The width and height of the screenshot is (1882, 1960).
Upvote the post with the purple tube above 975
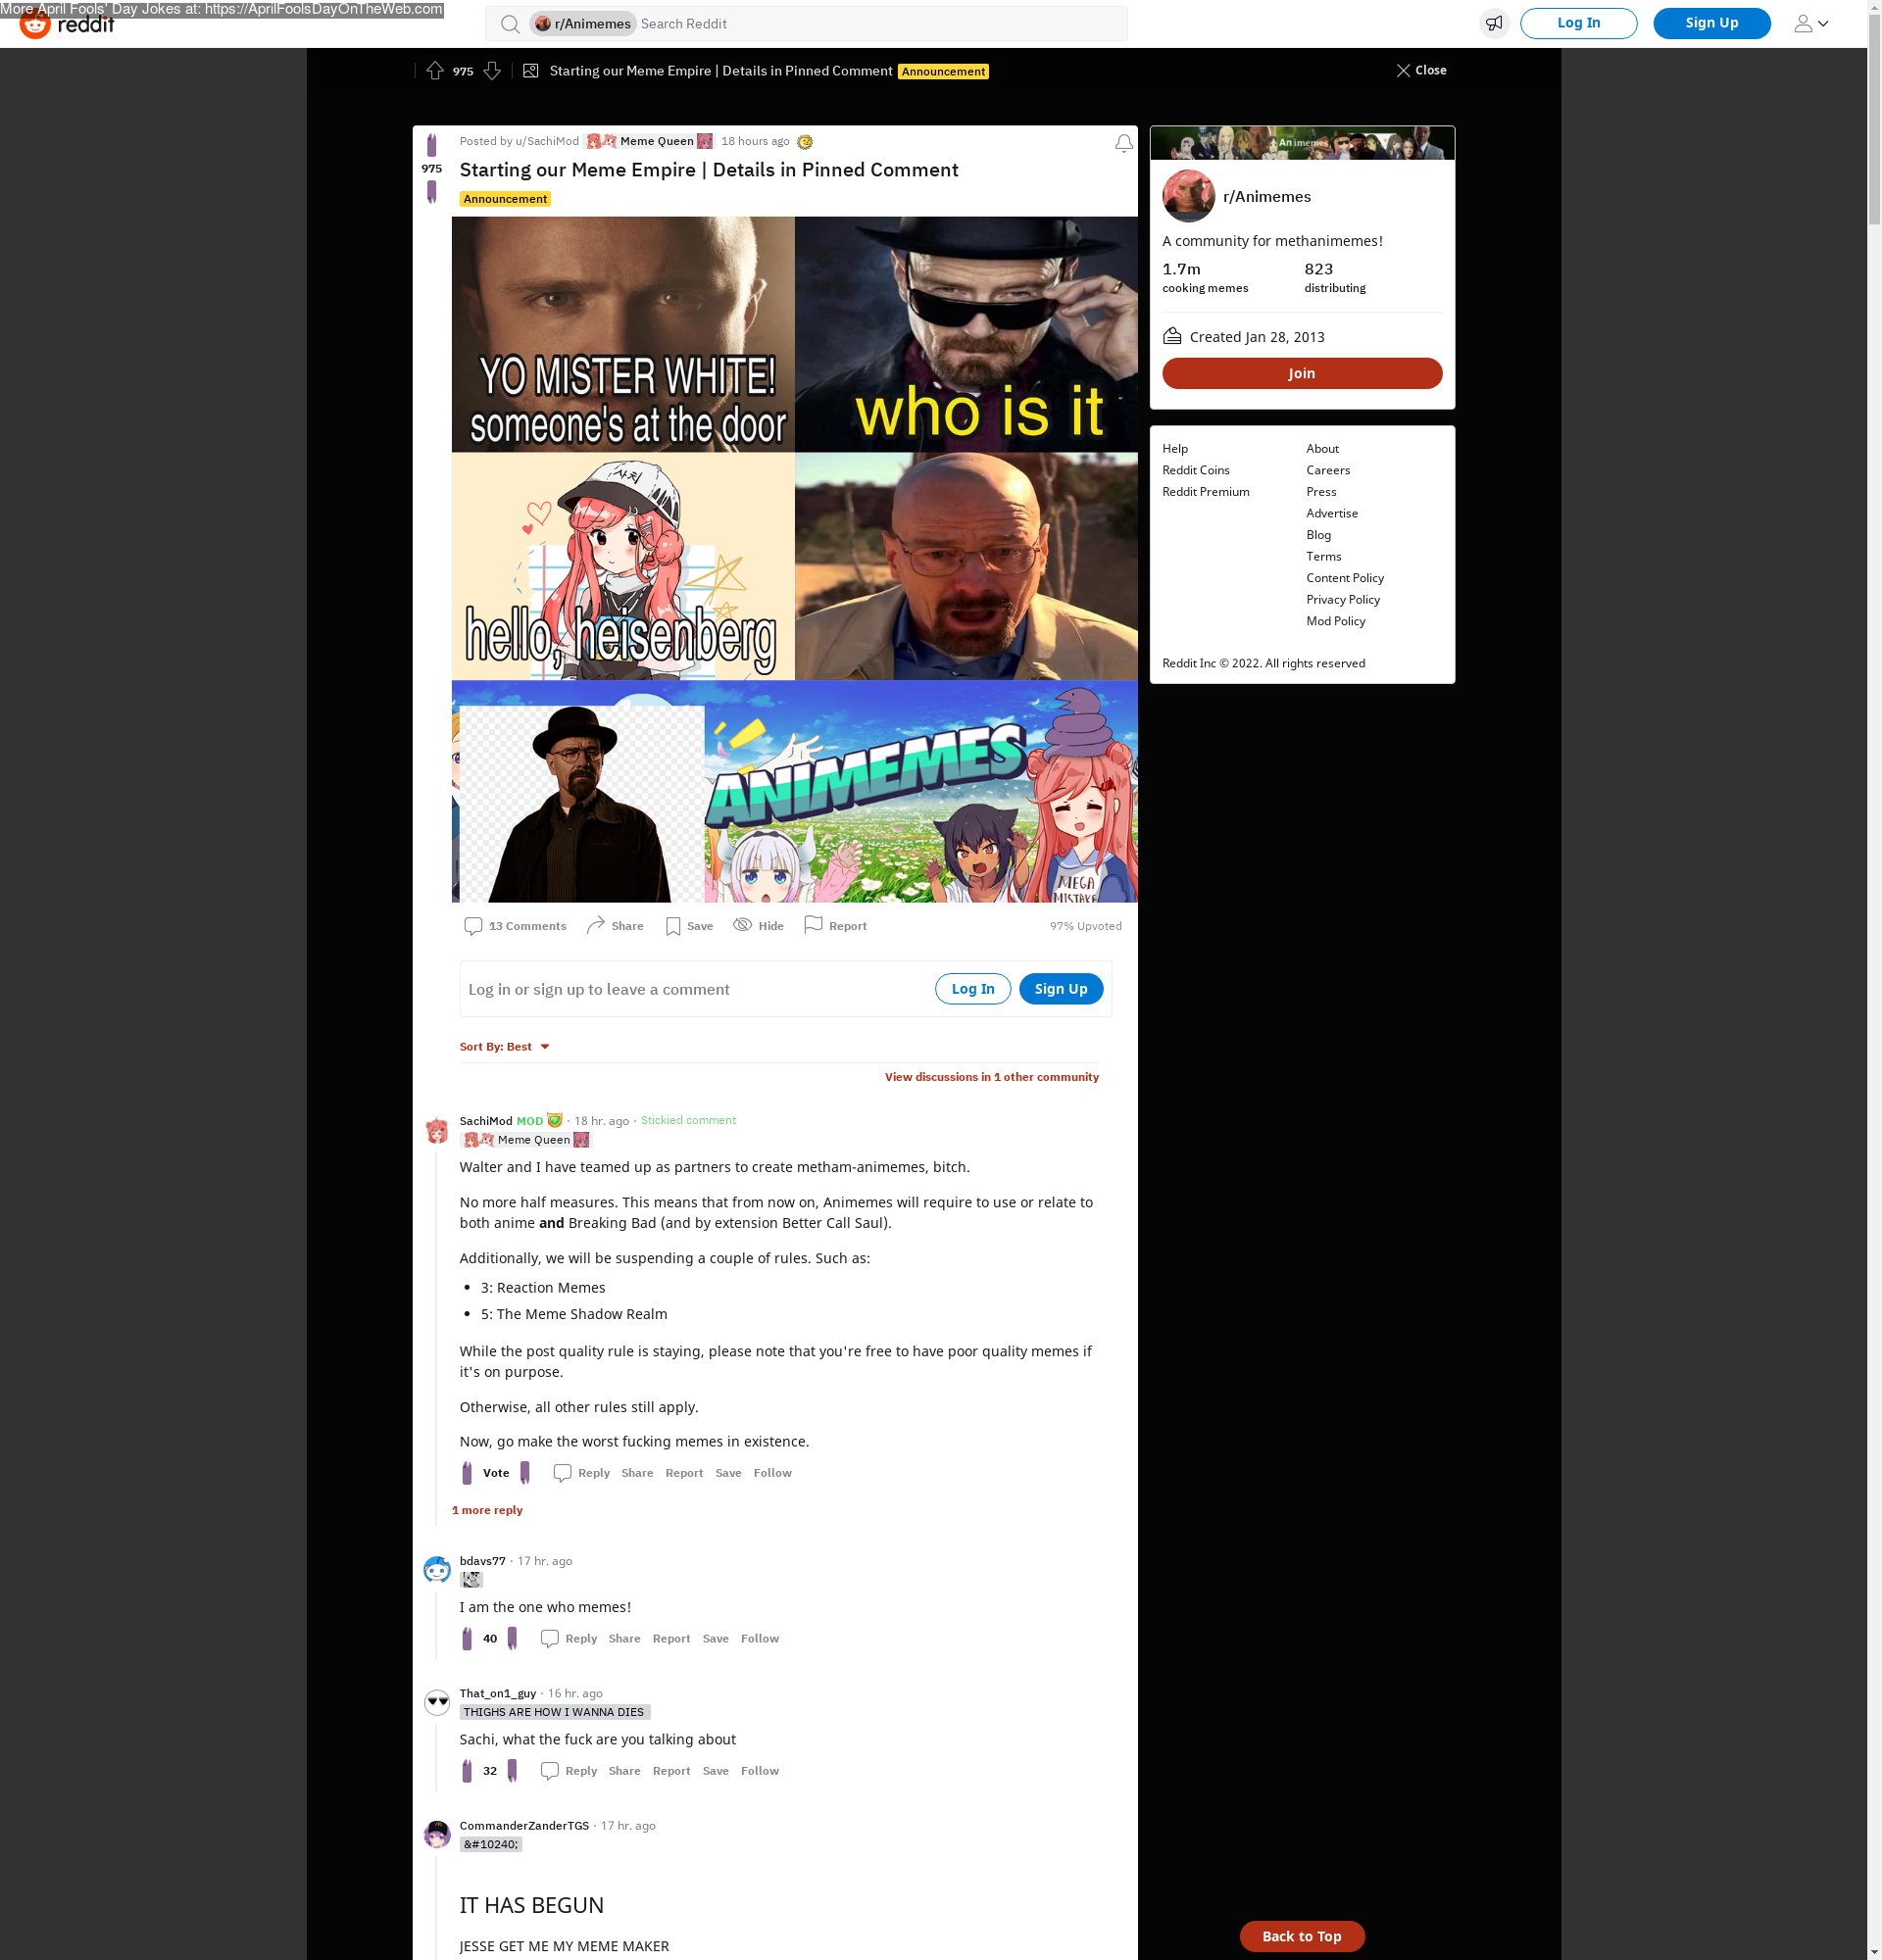point(432,145)
